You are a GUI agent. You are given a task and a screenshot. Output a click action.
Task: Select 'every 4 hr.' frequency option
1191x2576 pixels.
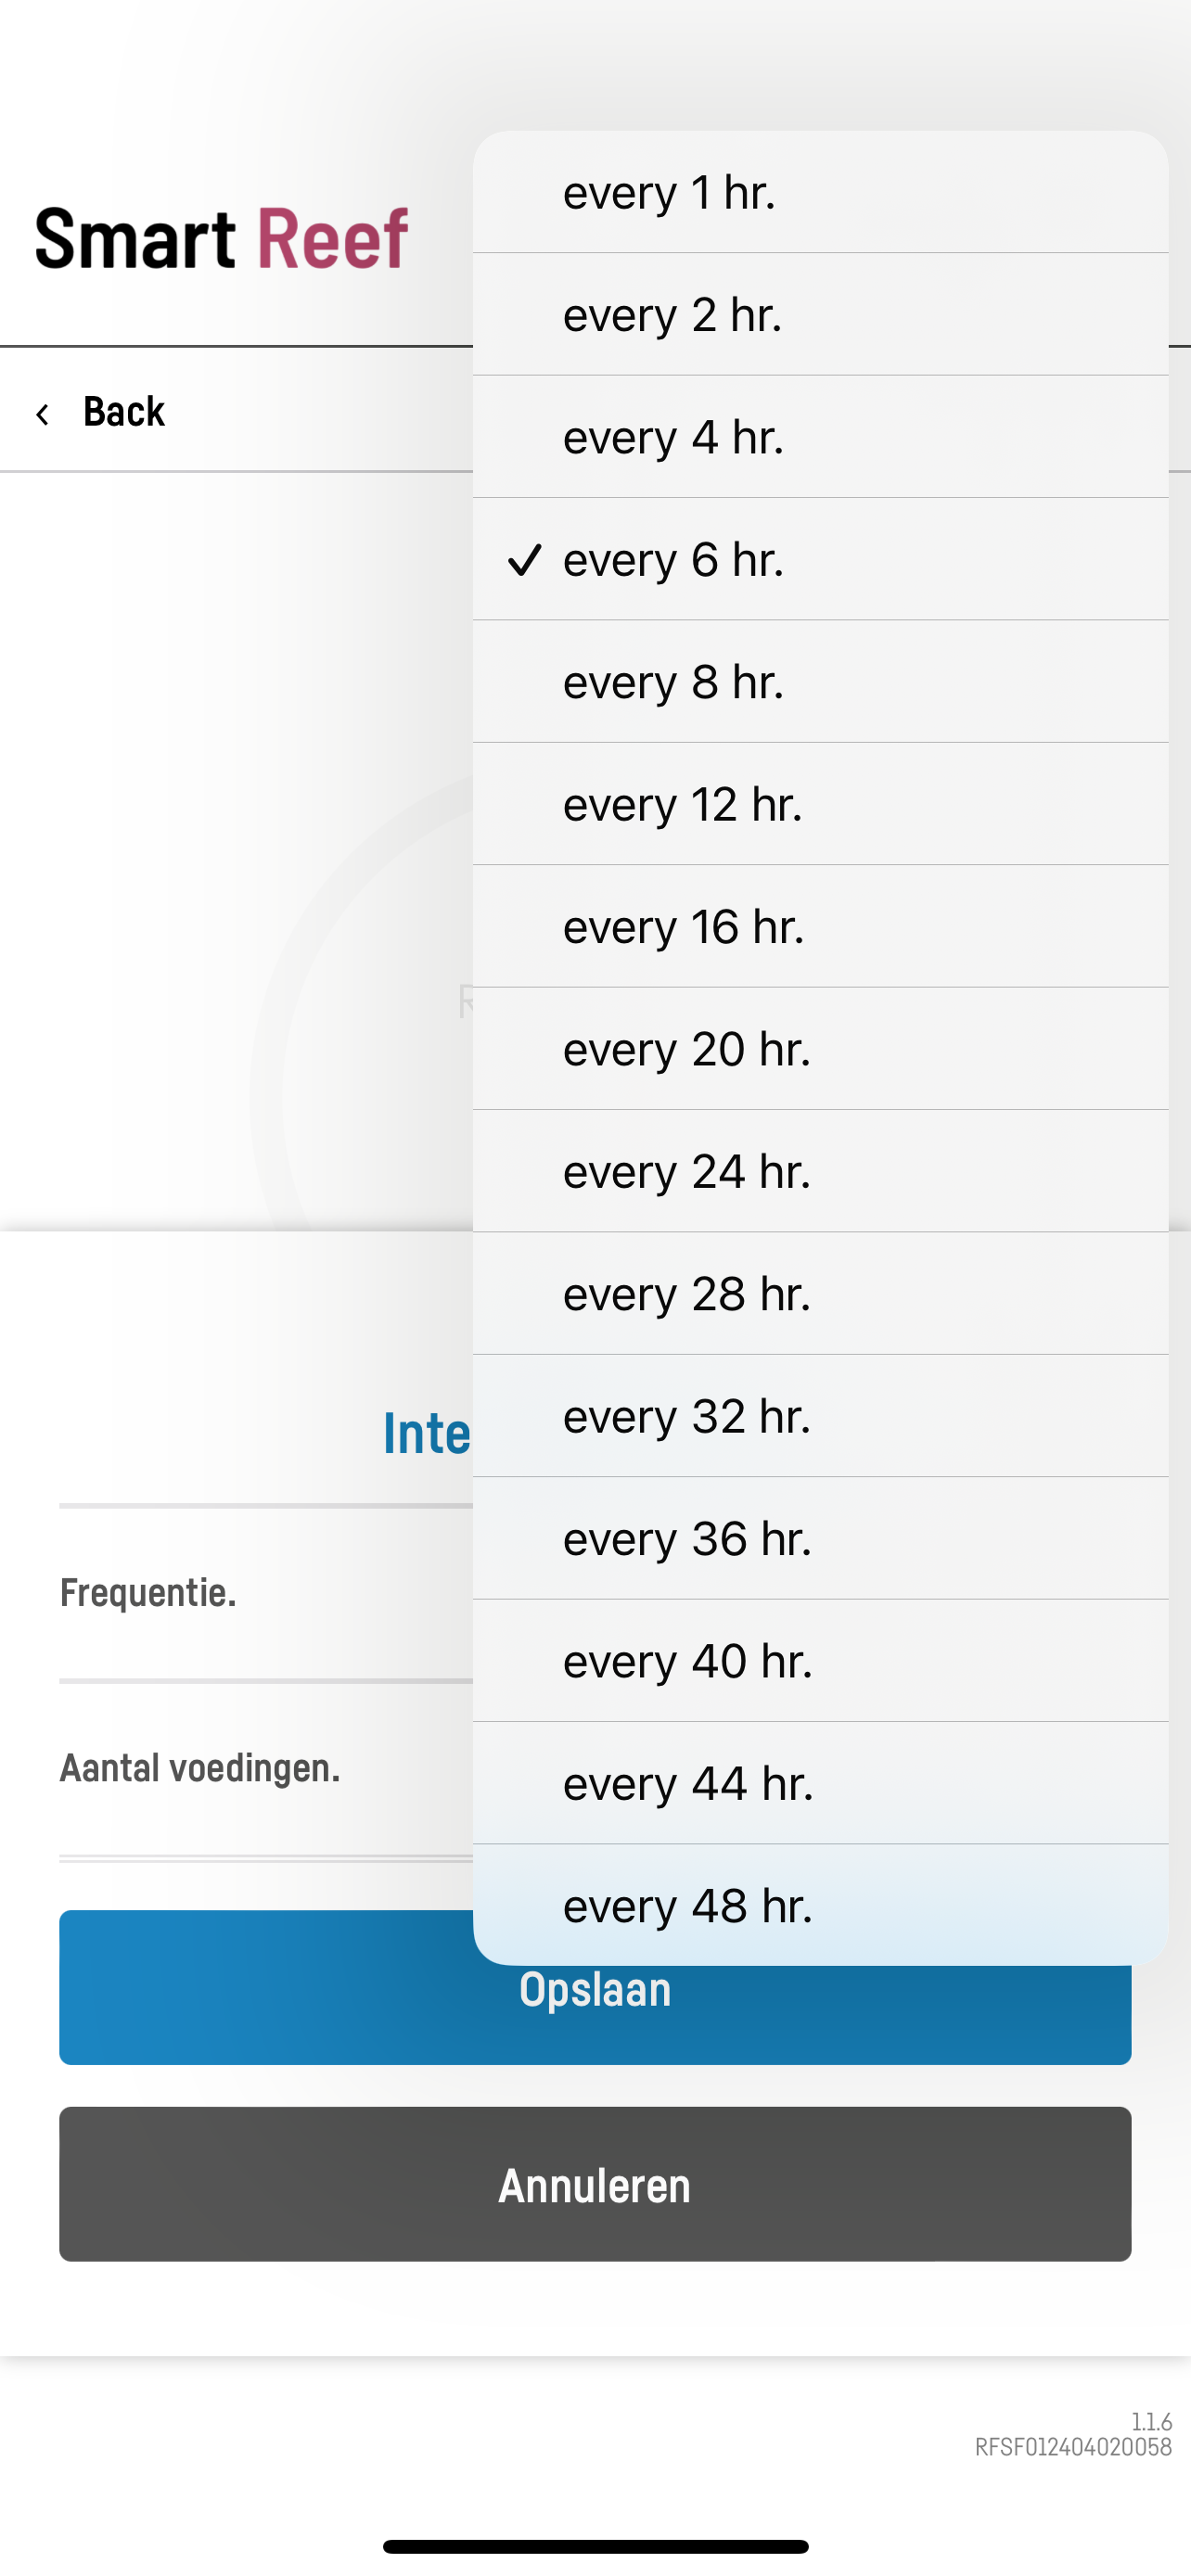820,437
